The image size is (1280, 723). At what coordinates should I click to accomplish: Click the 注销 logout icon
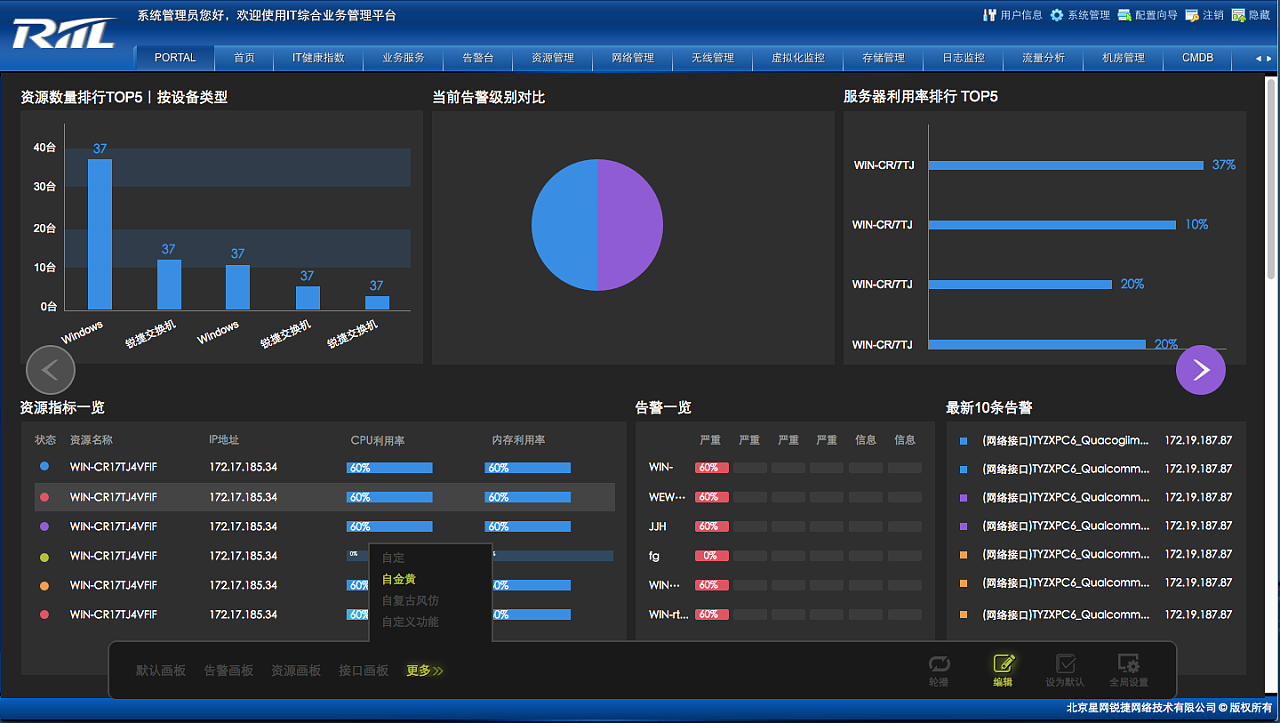tap(1191, 15)
